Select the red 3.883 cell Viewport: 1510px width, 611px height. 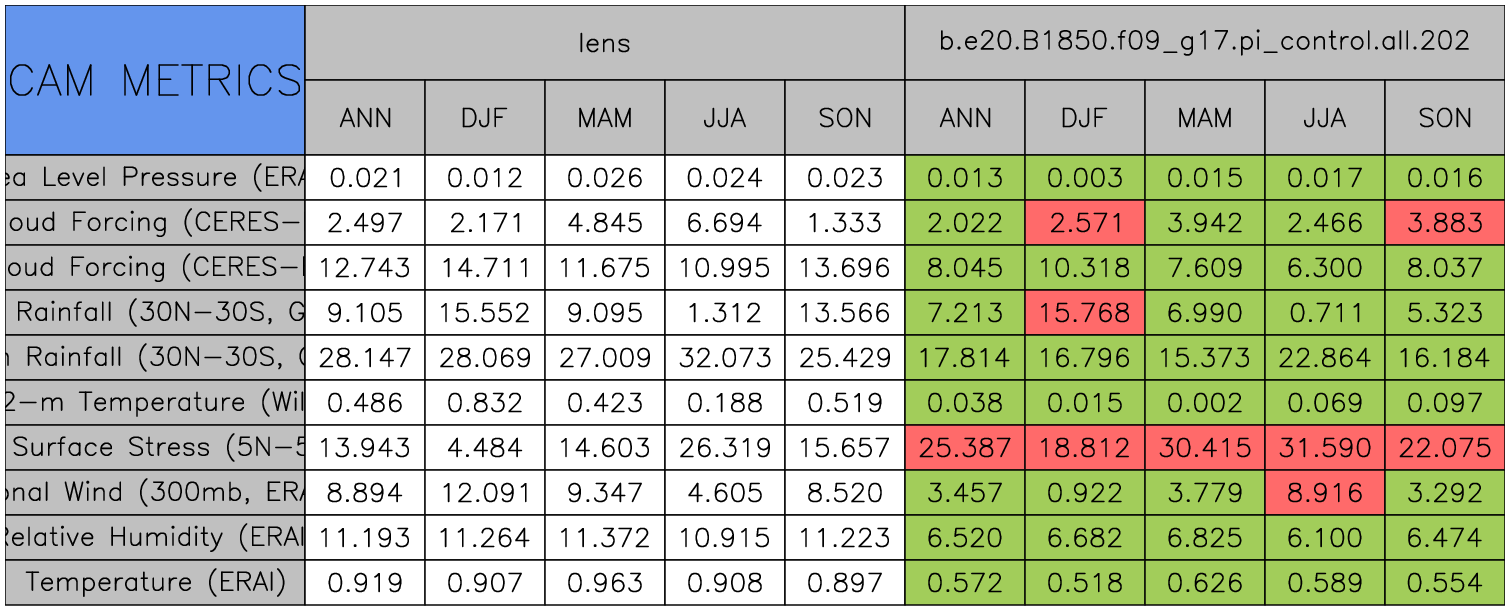pyautogui.click(x=1445, y=223)
